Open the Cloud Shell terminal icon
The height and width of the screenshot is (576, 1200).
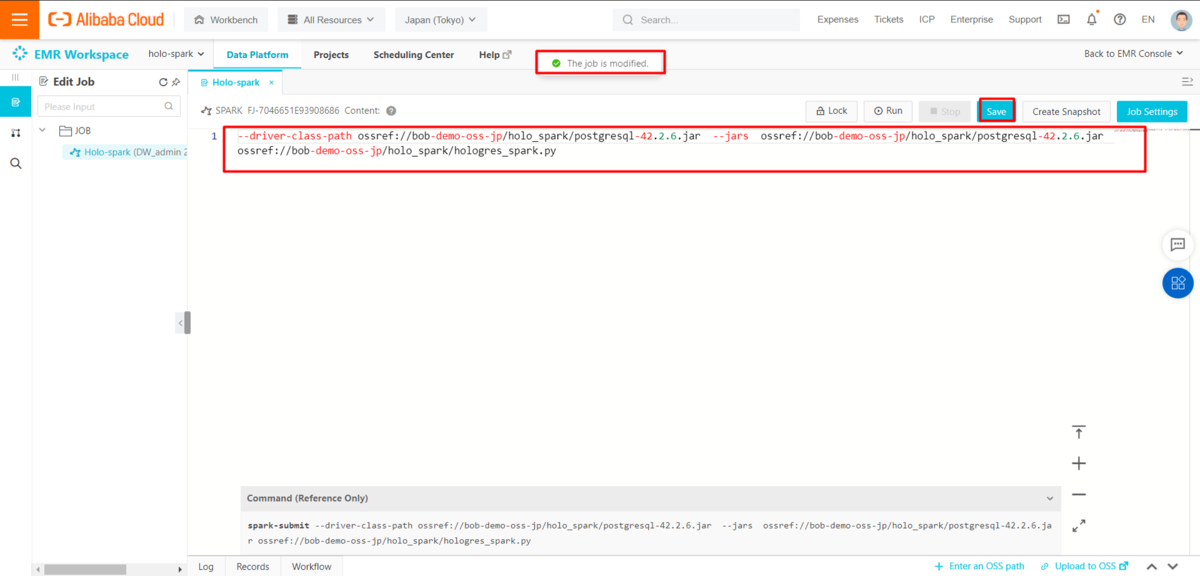1063,19
